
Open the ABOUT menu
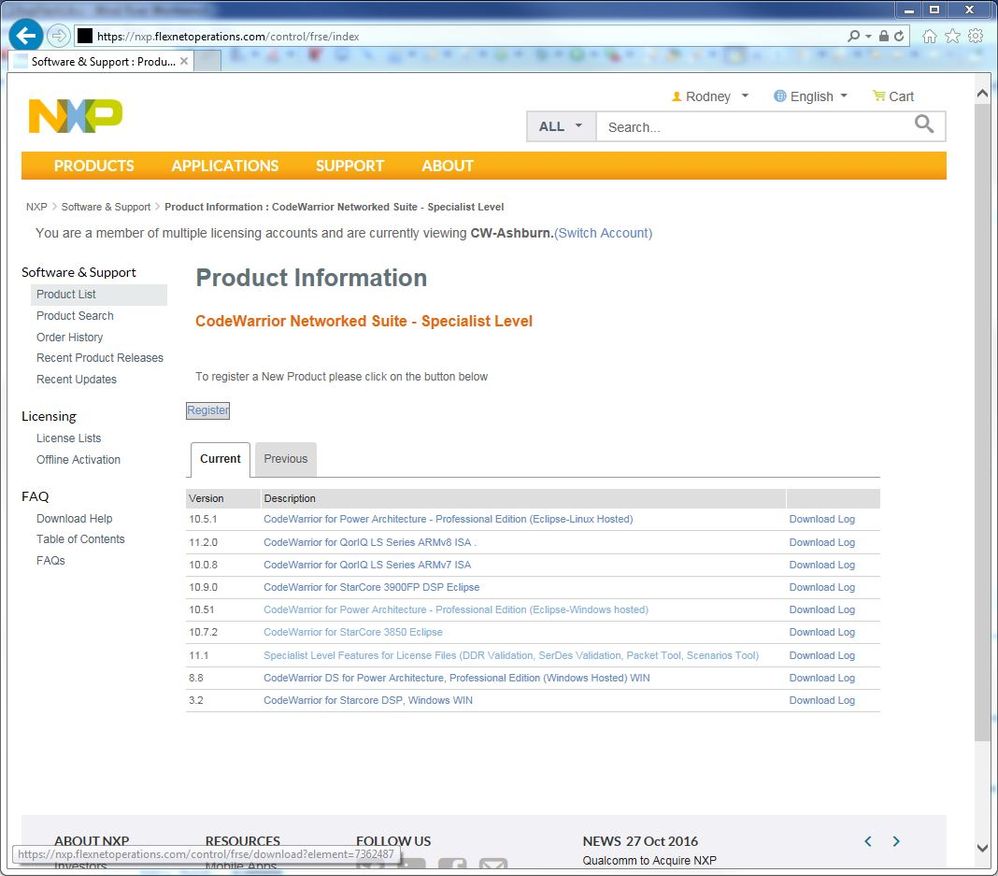[447, 166]
